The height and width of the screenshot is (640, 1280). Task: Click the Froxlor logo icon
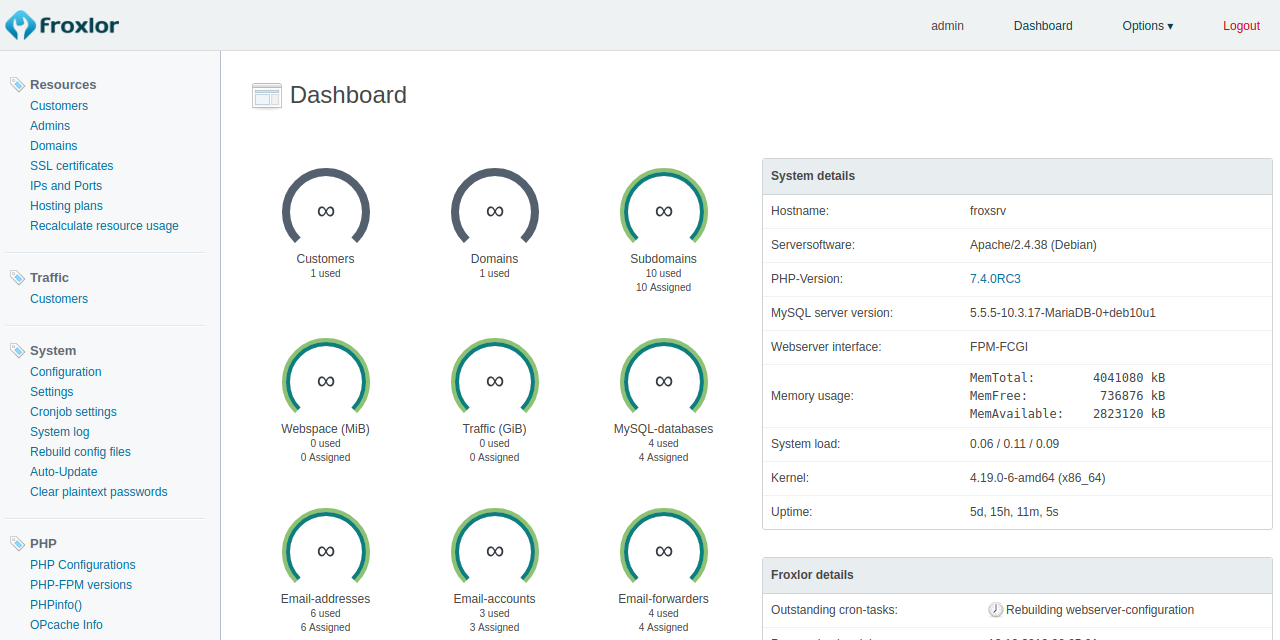(x=20, y=25)
